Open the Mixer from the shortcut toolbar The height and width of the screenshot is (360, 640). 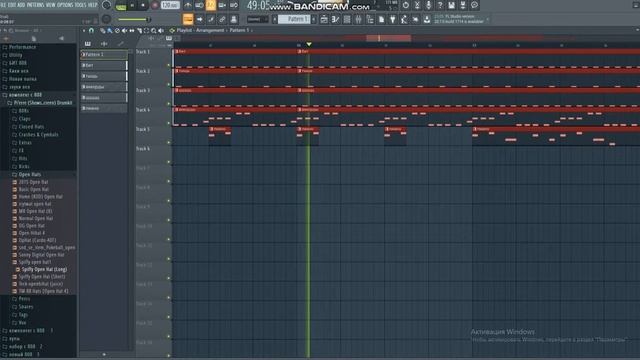[358, 19]
